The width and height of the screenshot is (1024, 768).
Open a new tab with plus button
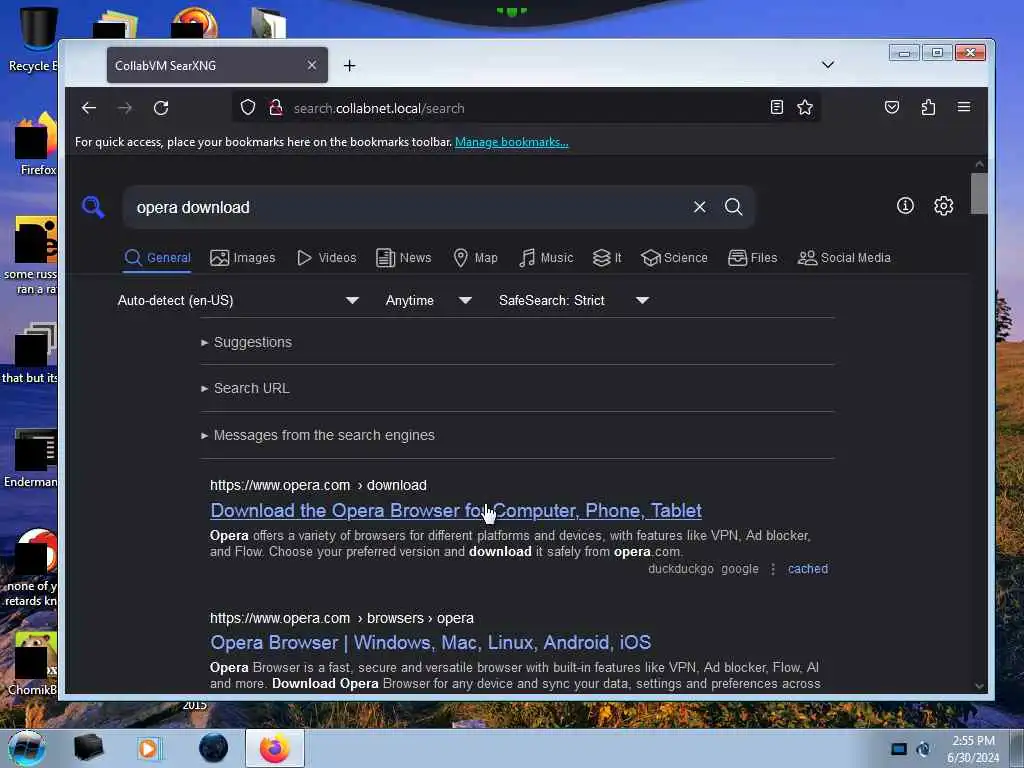(349, 65)
